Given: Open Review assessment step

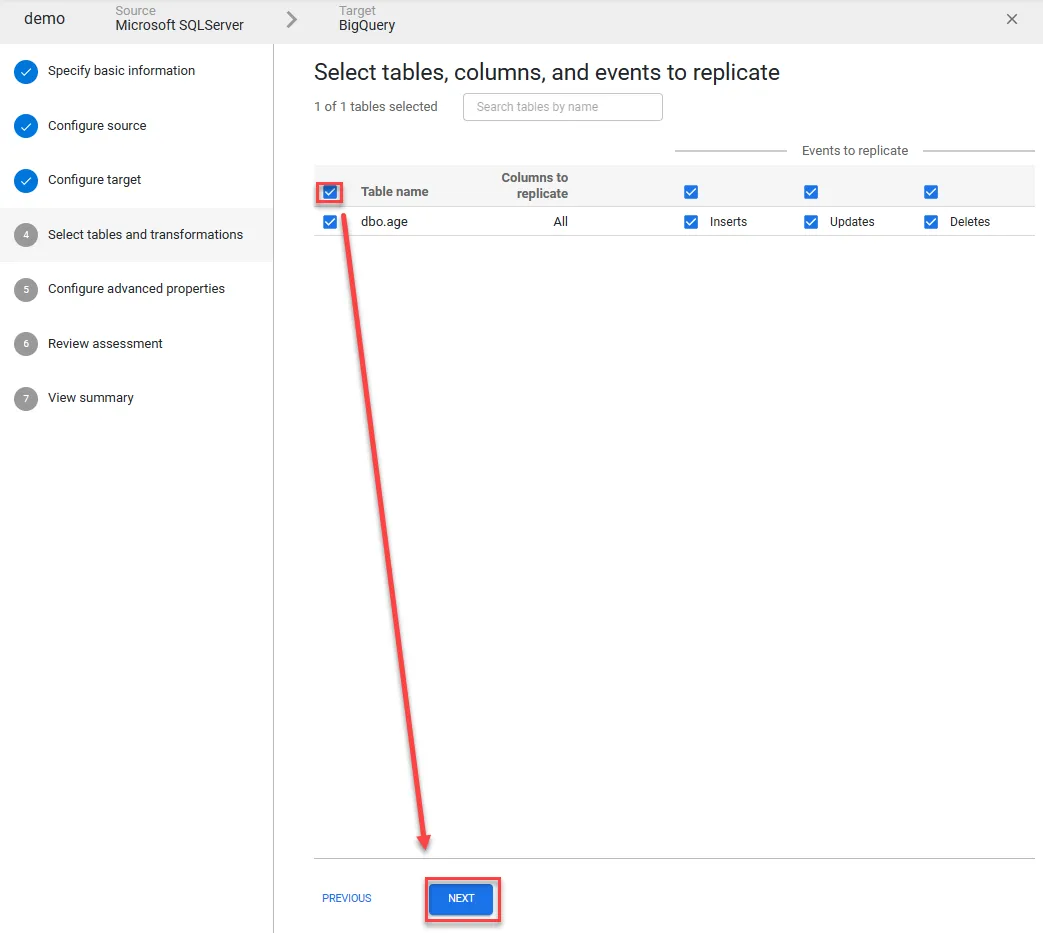Looking at the screenshot, I should (x=105, y=344).
